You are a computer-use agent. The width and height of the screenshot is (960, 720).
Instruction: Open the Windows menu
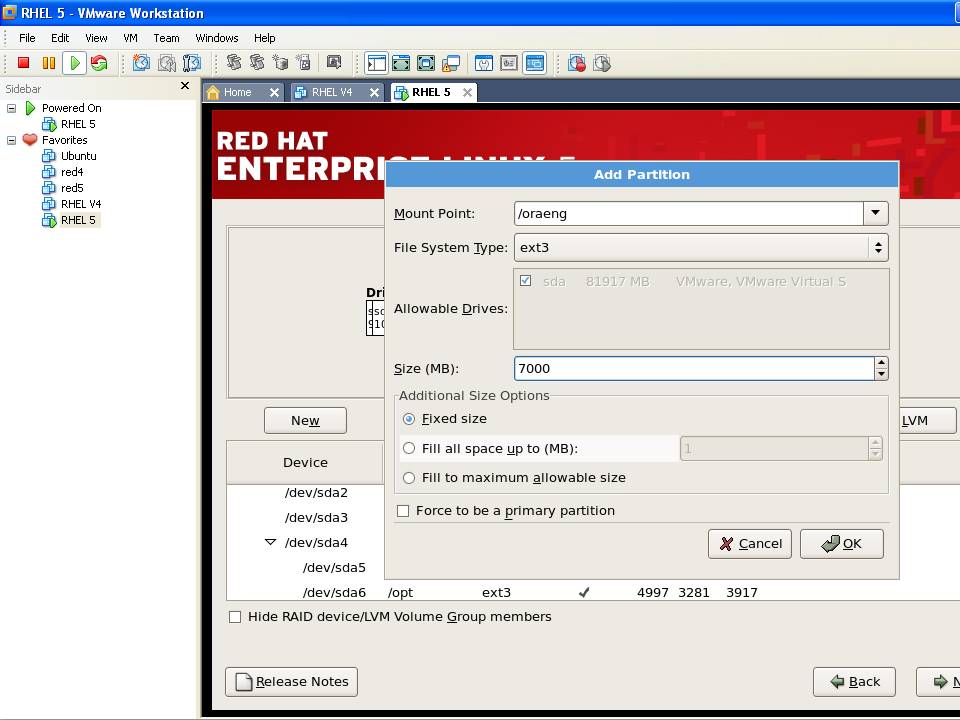tap(217, 38)
